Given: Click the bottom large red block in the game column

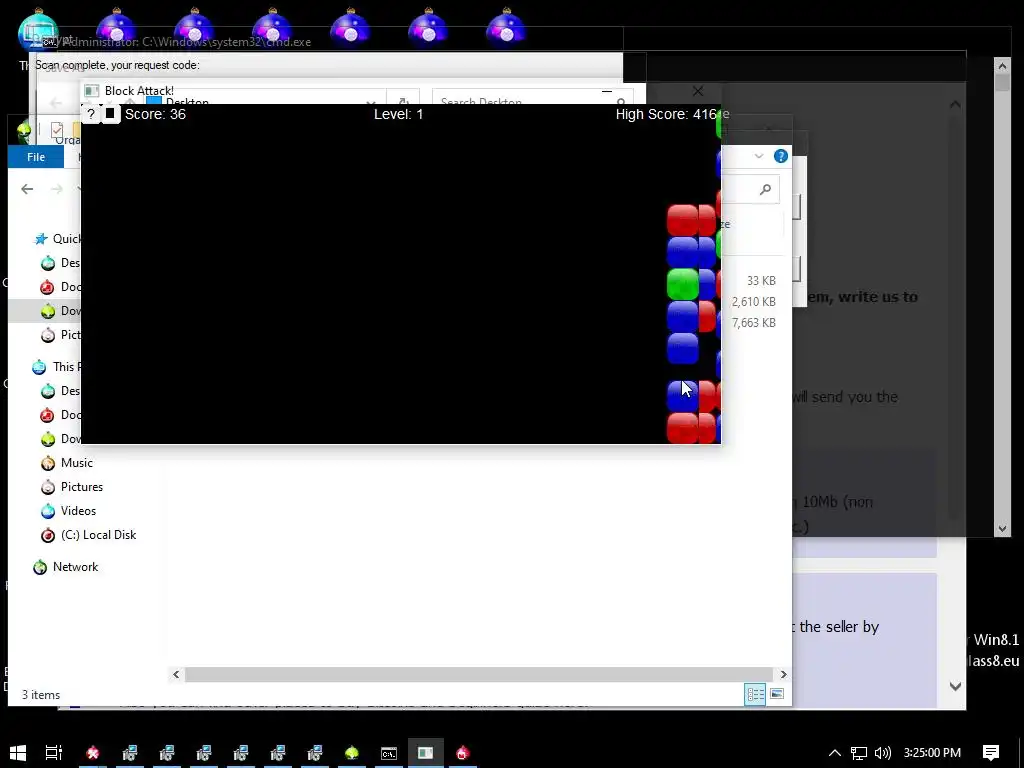Looking at the screenshot, I should 682,428.
